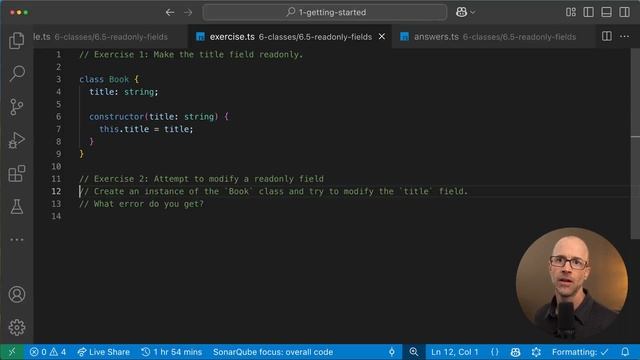Click the constructor keyword on line 6
The image size is (640, 360).
116,117
